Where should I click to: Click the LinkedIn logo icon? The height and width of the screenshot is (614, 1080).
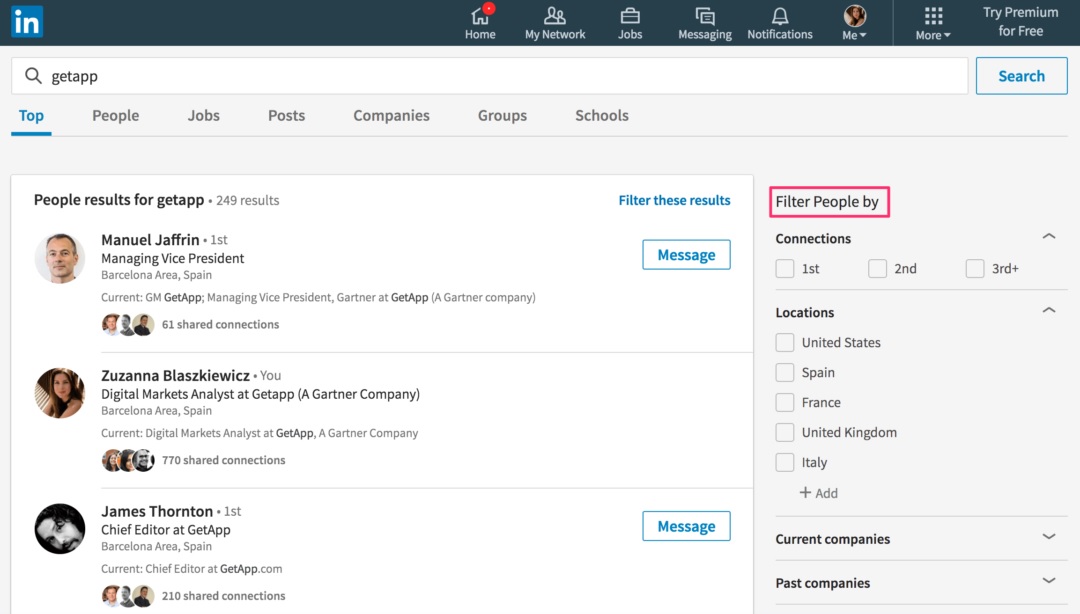tap(27, 22)
